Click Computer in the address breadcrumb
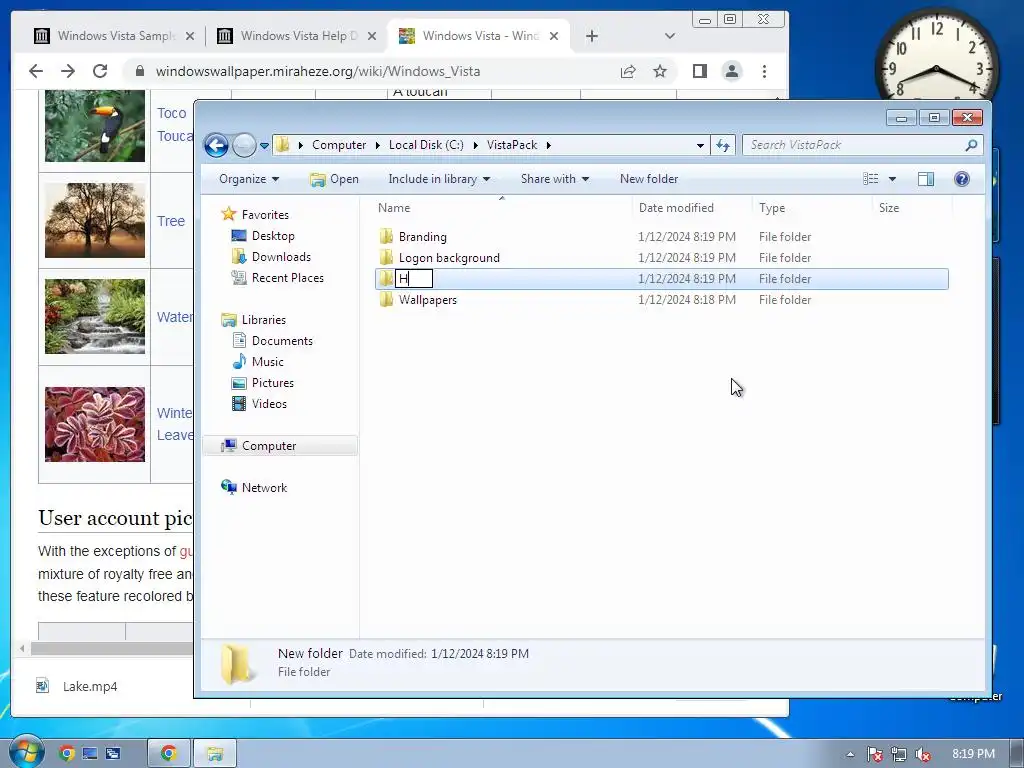The width and height of the screenshot is (1024, 768). point(339,145)
